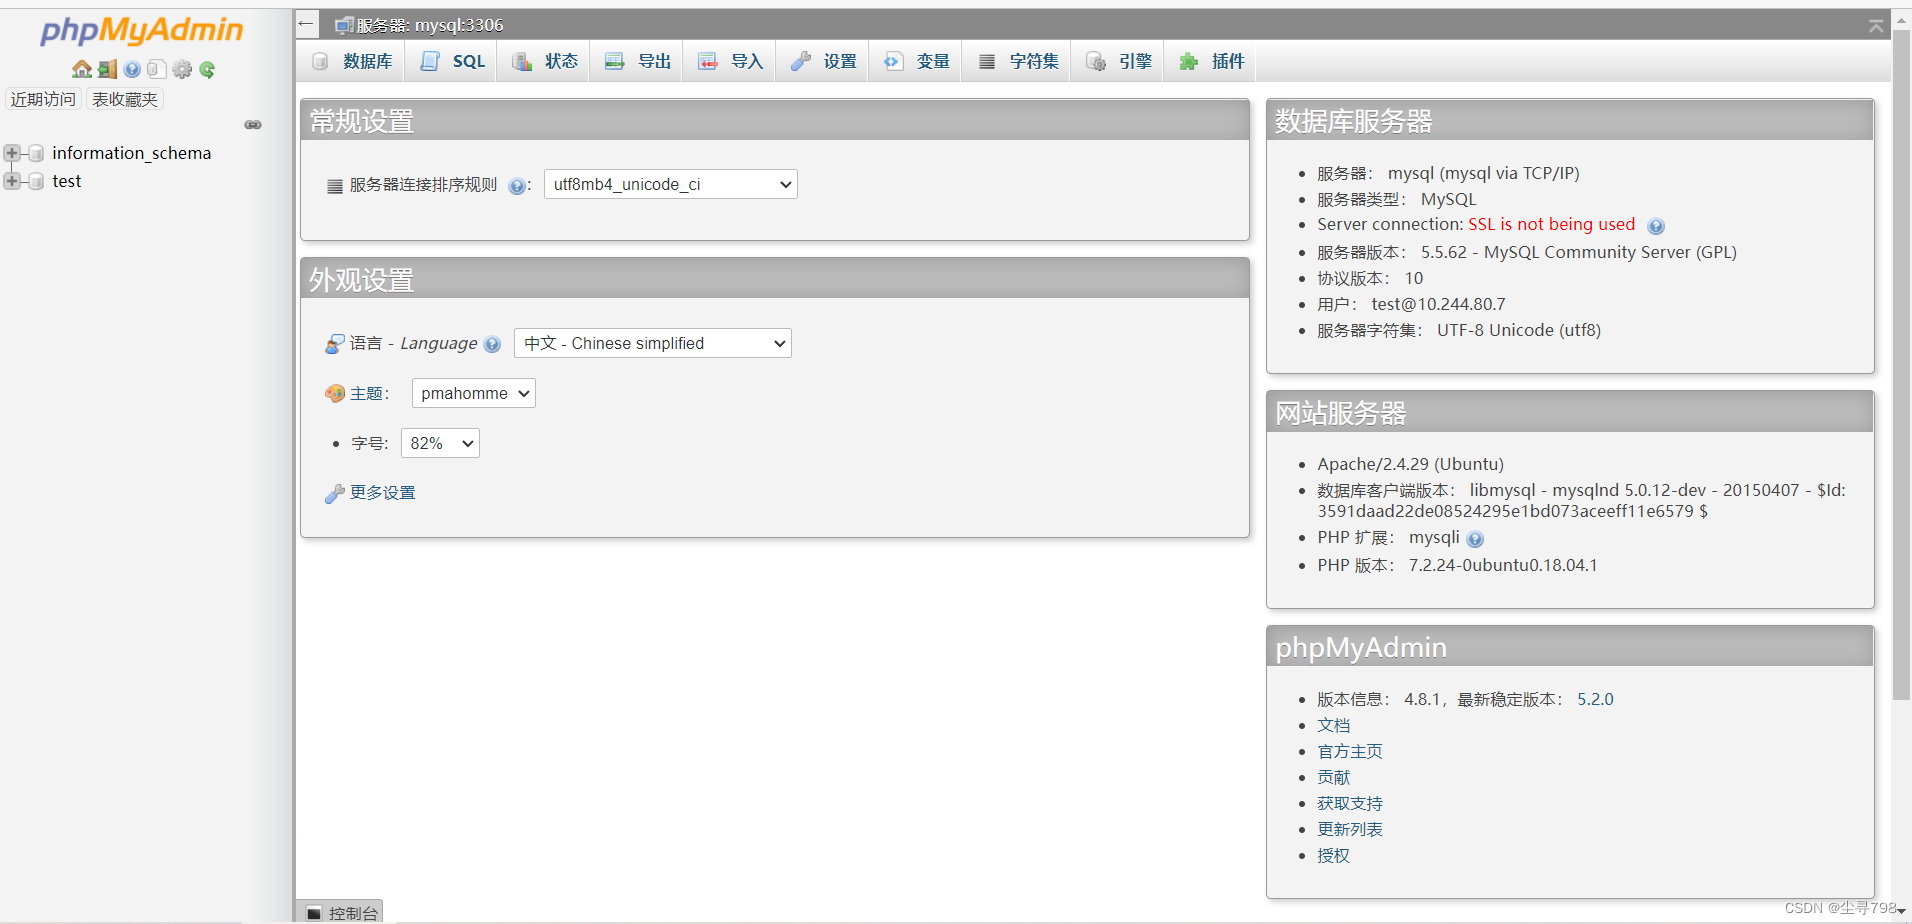This screenshot has height=924, width=1912.
Task: Open the navigation panel settings gear
Action: pyautogui.click(x=182, y=69)
